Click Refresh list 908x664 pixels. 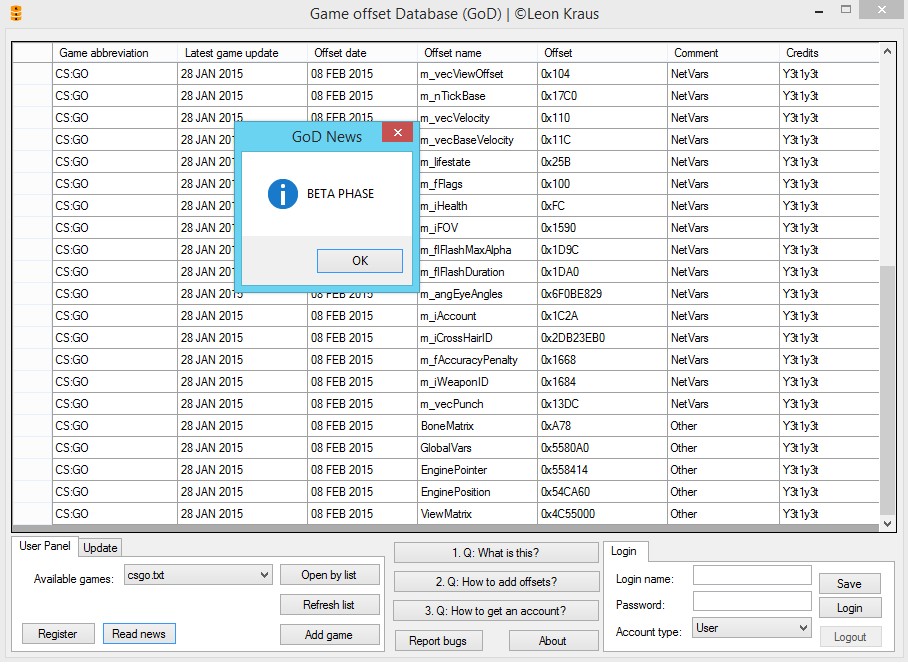pos(329,605)
